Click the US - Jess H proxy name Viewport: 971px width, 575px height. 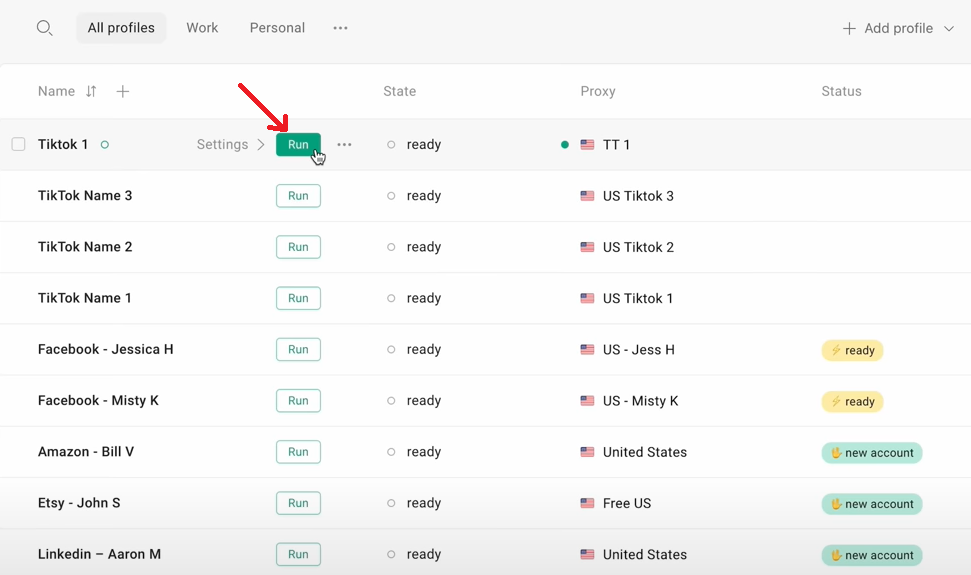(x=638, y=350)
